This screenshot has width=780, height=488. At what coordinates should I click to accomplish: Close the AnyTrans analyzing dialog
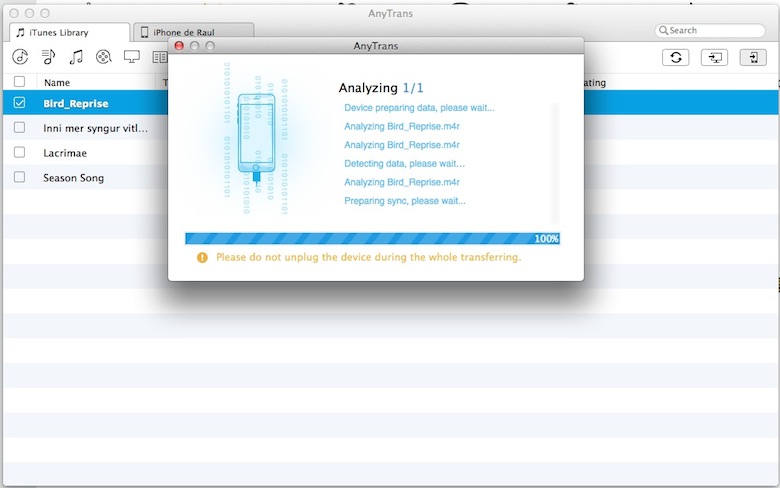[x=179, y=46]
